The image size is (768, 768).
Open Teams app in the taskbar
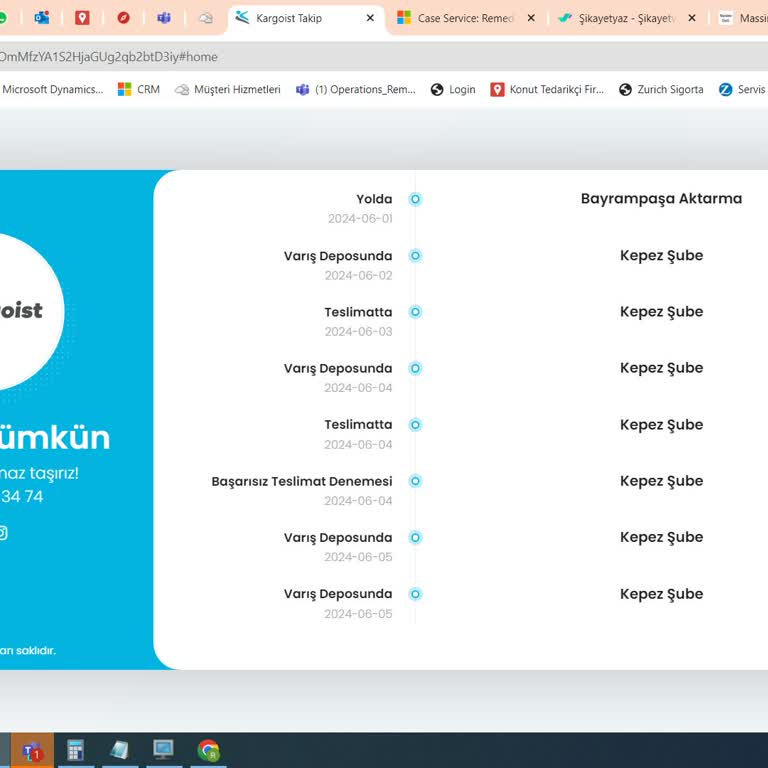pyautogui.click(x=32, y=750)
